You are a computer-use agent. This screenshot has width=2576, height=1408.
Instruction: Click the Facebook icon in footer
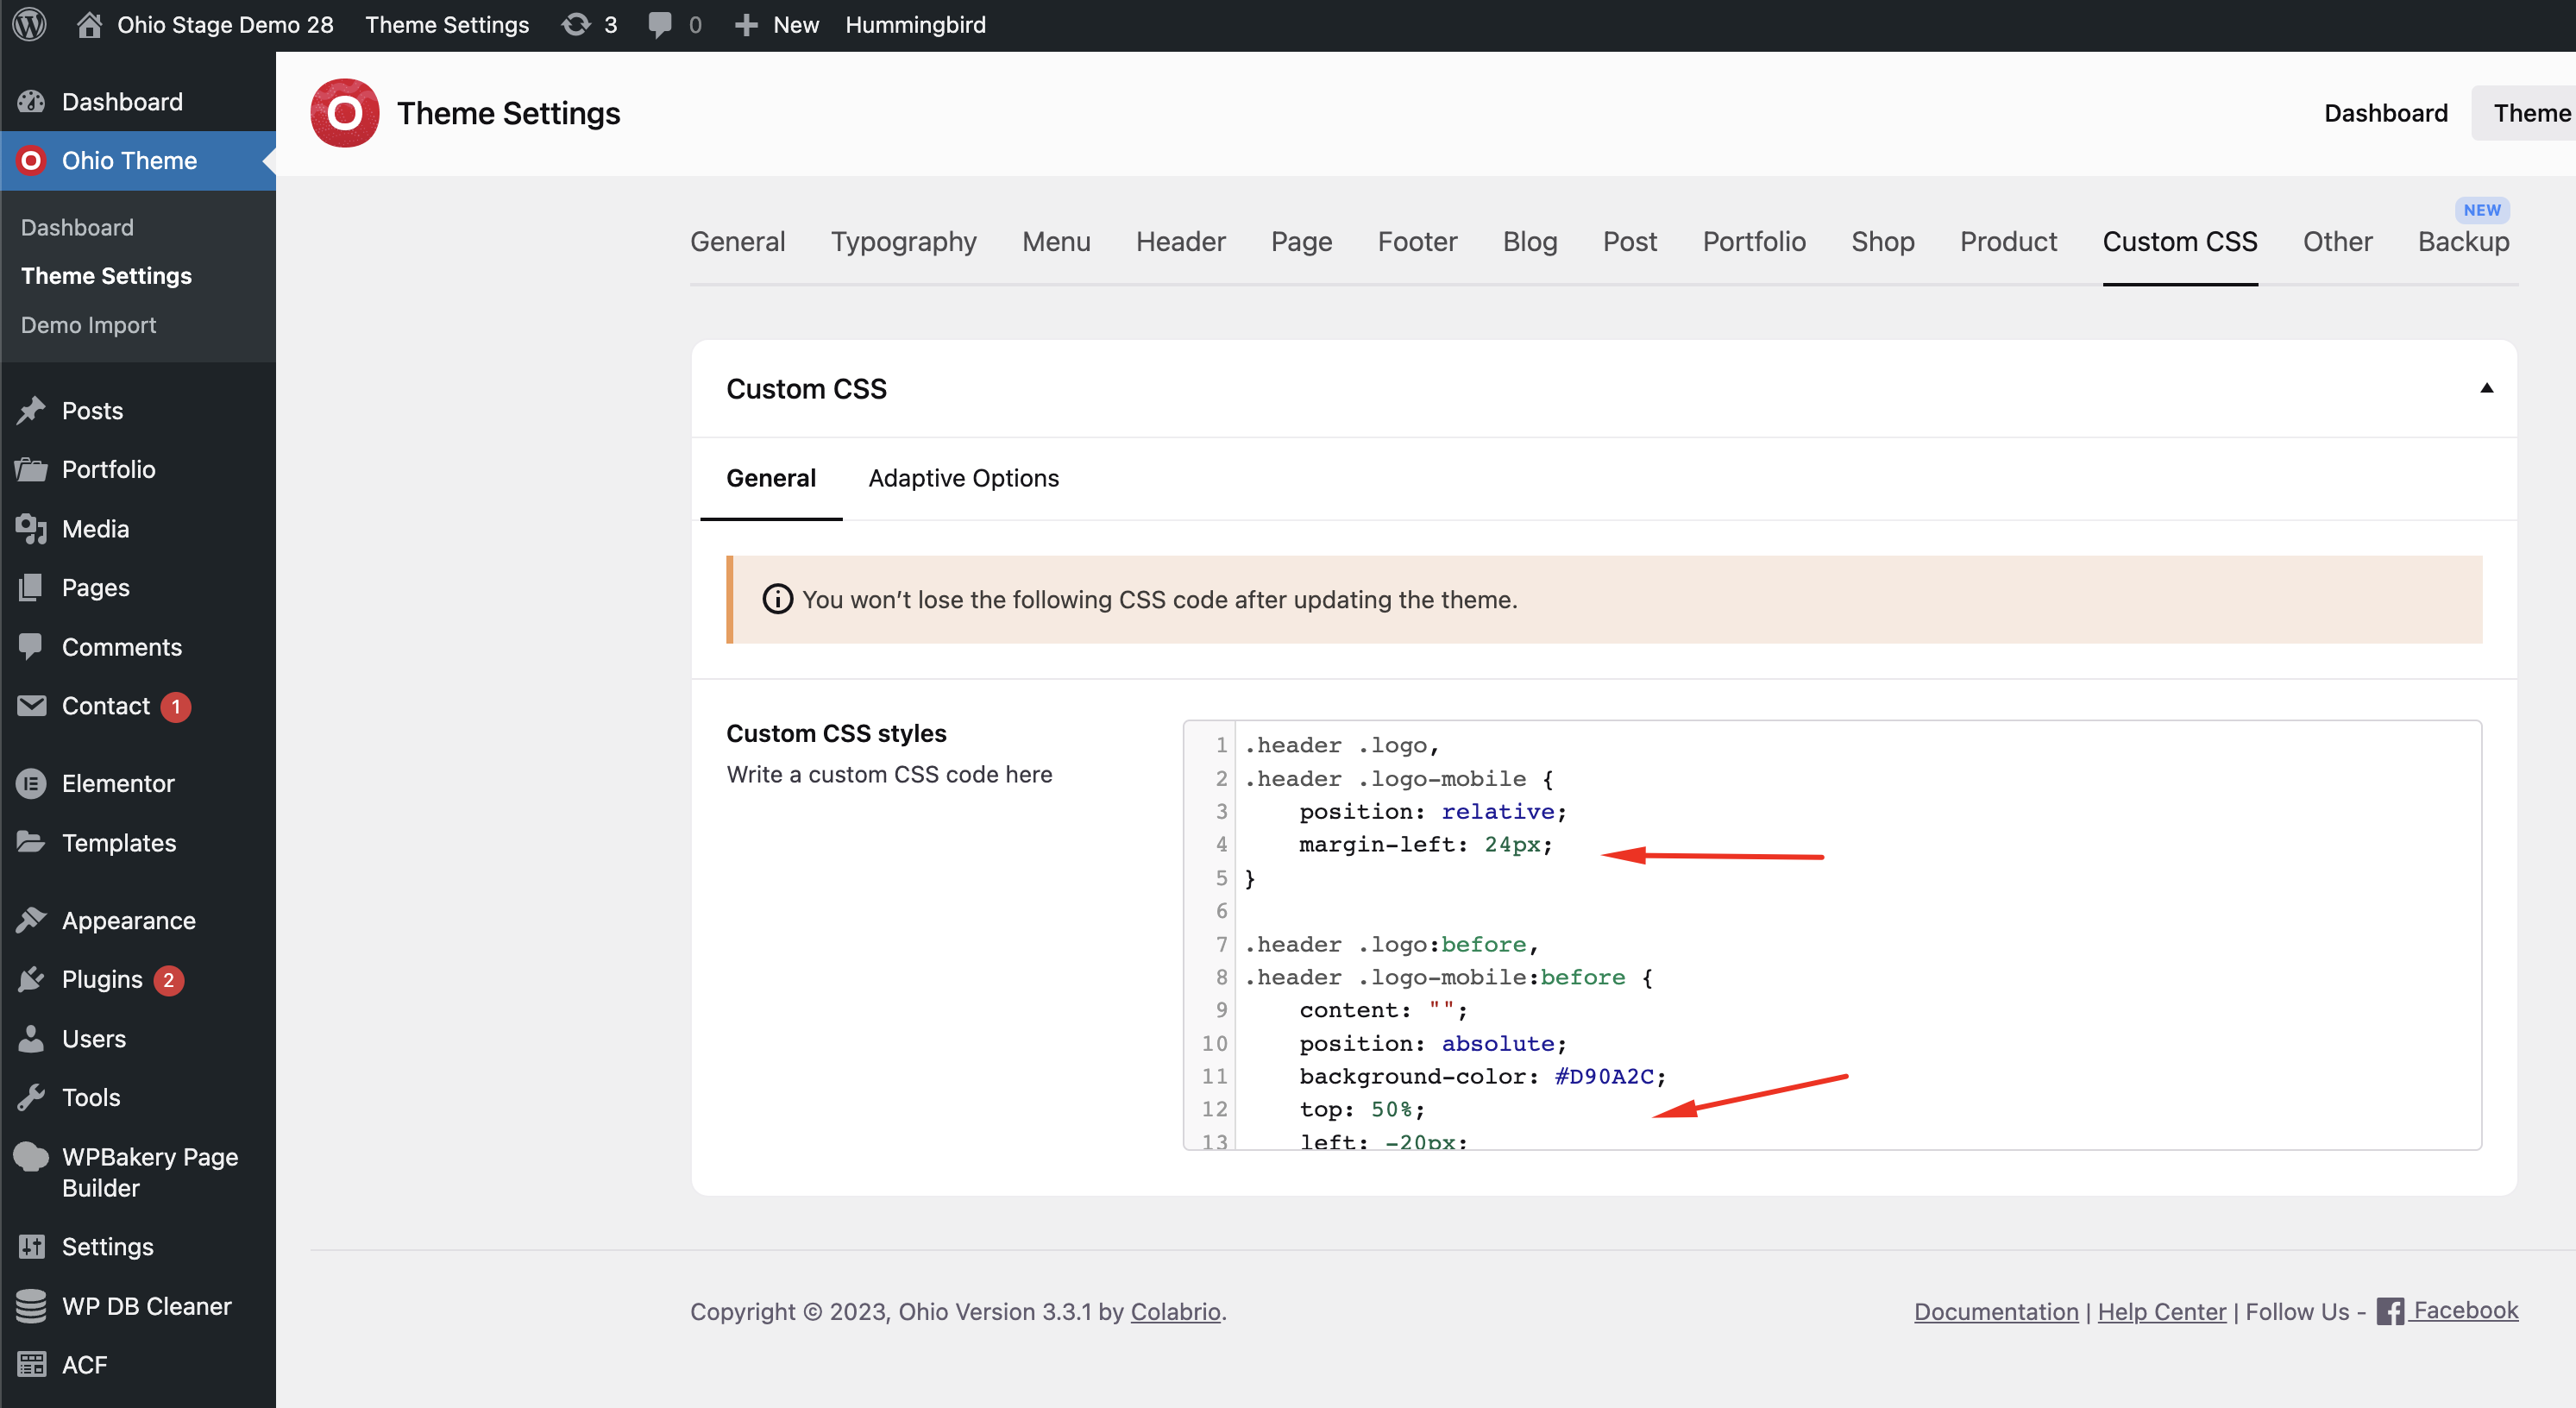pyautogui.click(x=2390, y=1311)
